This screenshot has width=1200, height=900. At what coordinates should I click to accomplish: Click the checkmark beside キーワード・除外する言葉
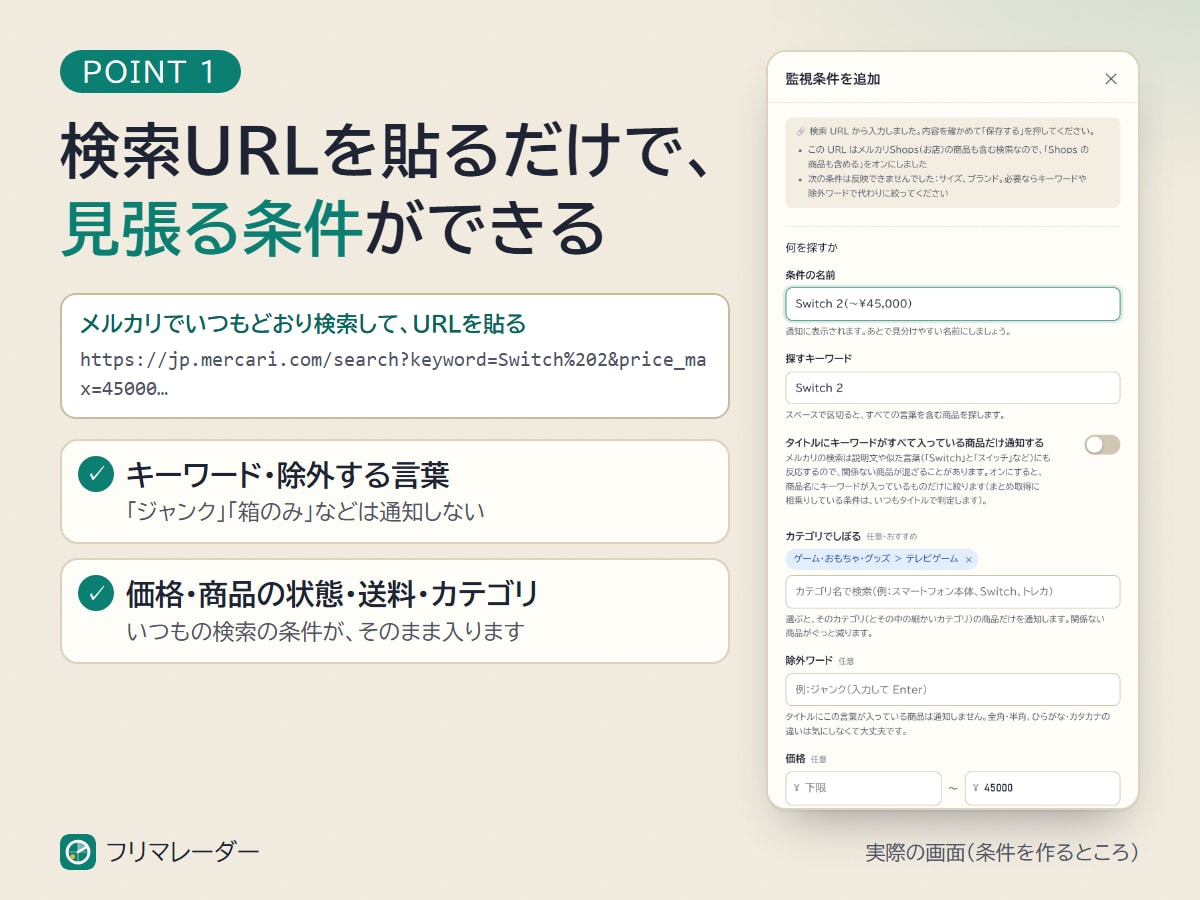pos(96,475)
